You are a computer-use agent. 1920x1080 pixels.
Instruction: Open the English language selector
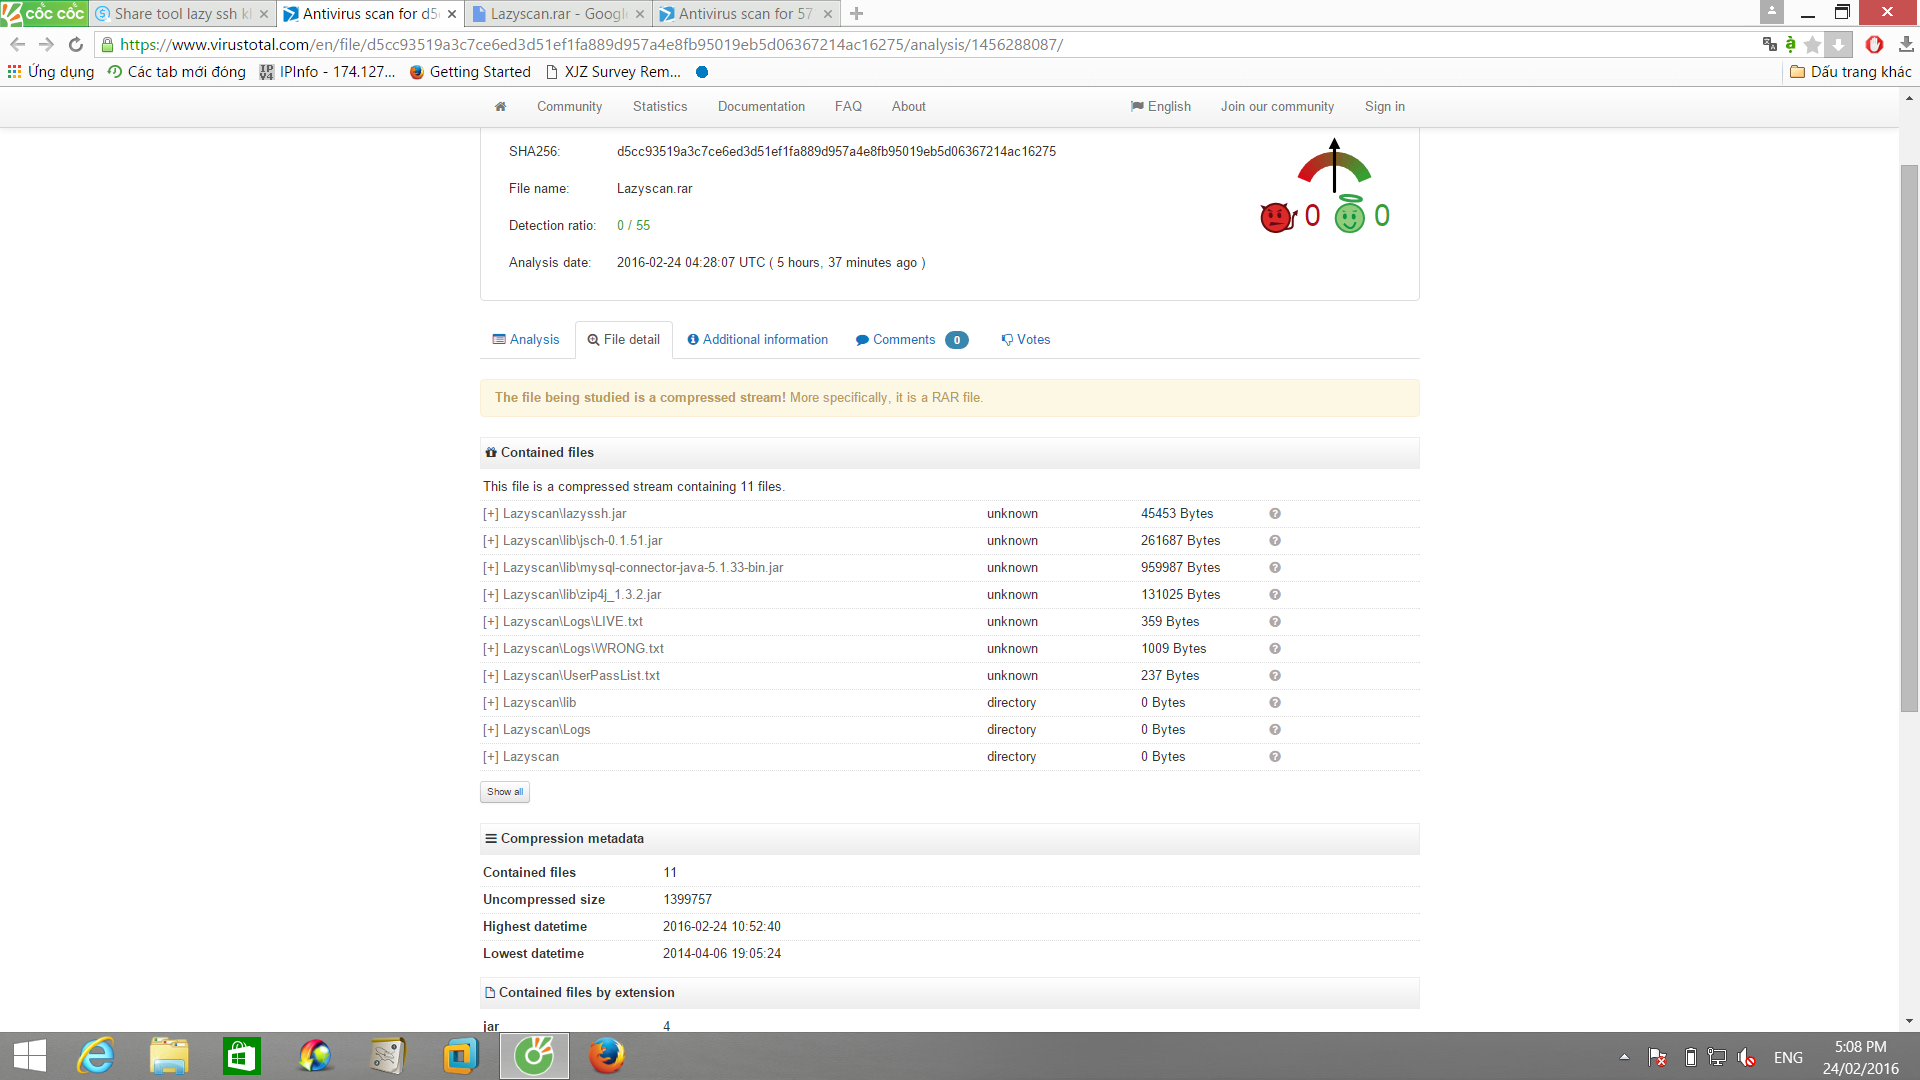pos(1161,106)
